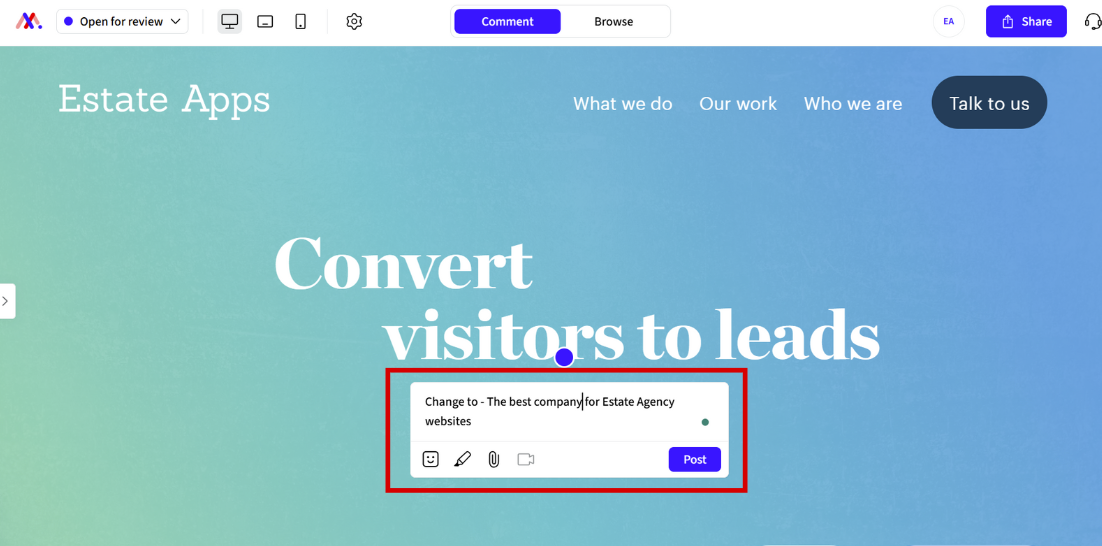Open the EA user avatar

pyautogui.click(x=949, y=22)
